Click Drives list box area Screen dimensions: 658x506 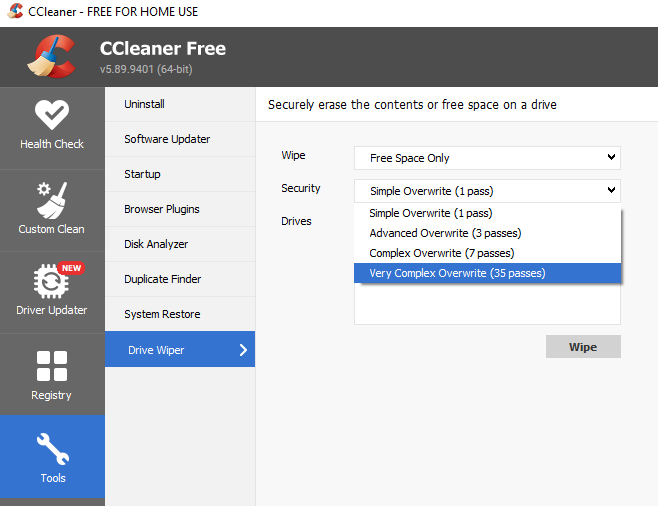click(487, 304)
